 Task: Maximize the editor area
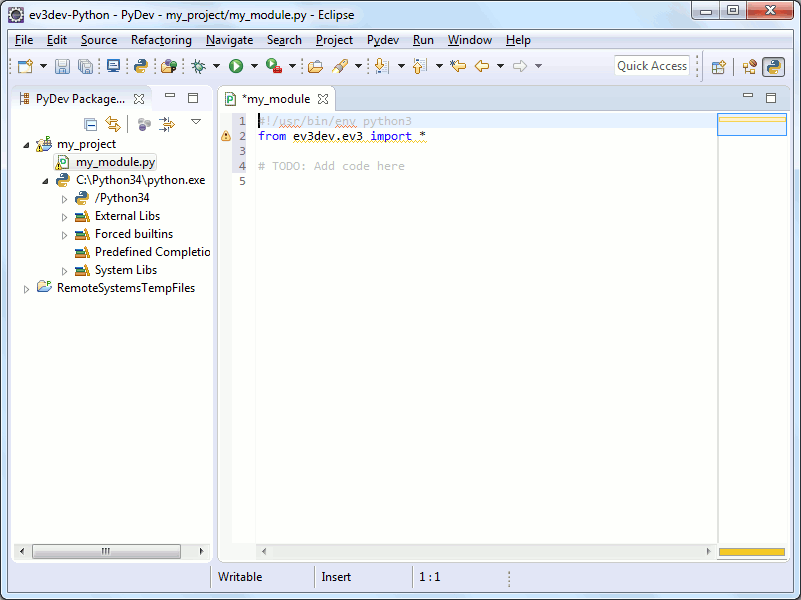click(771, 98)
